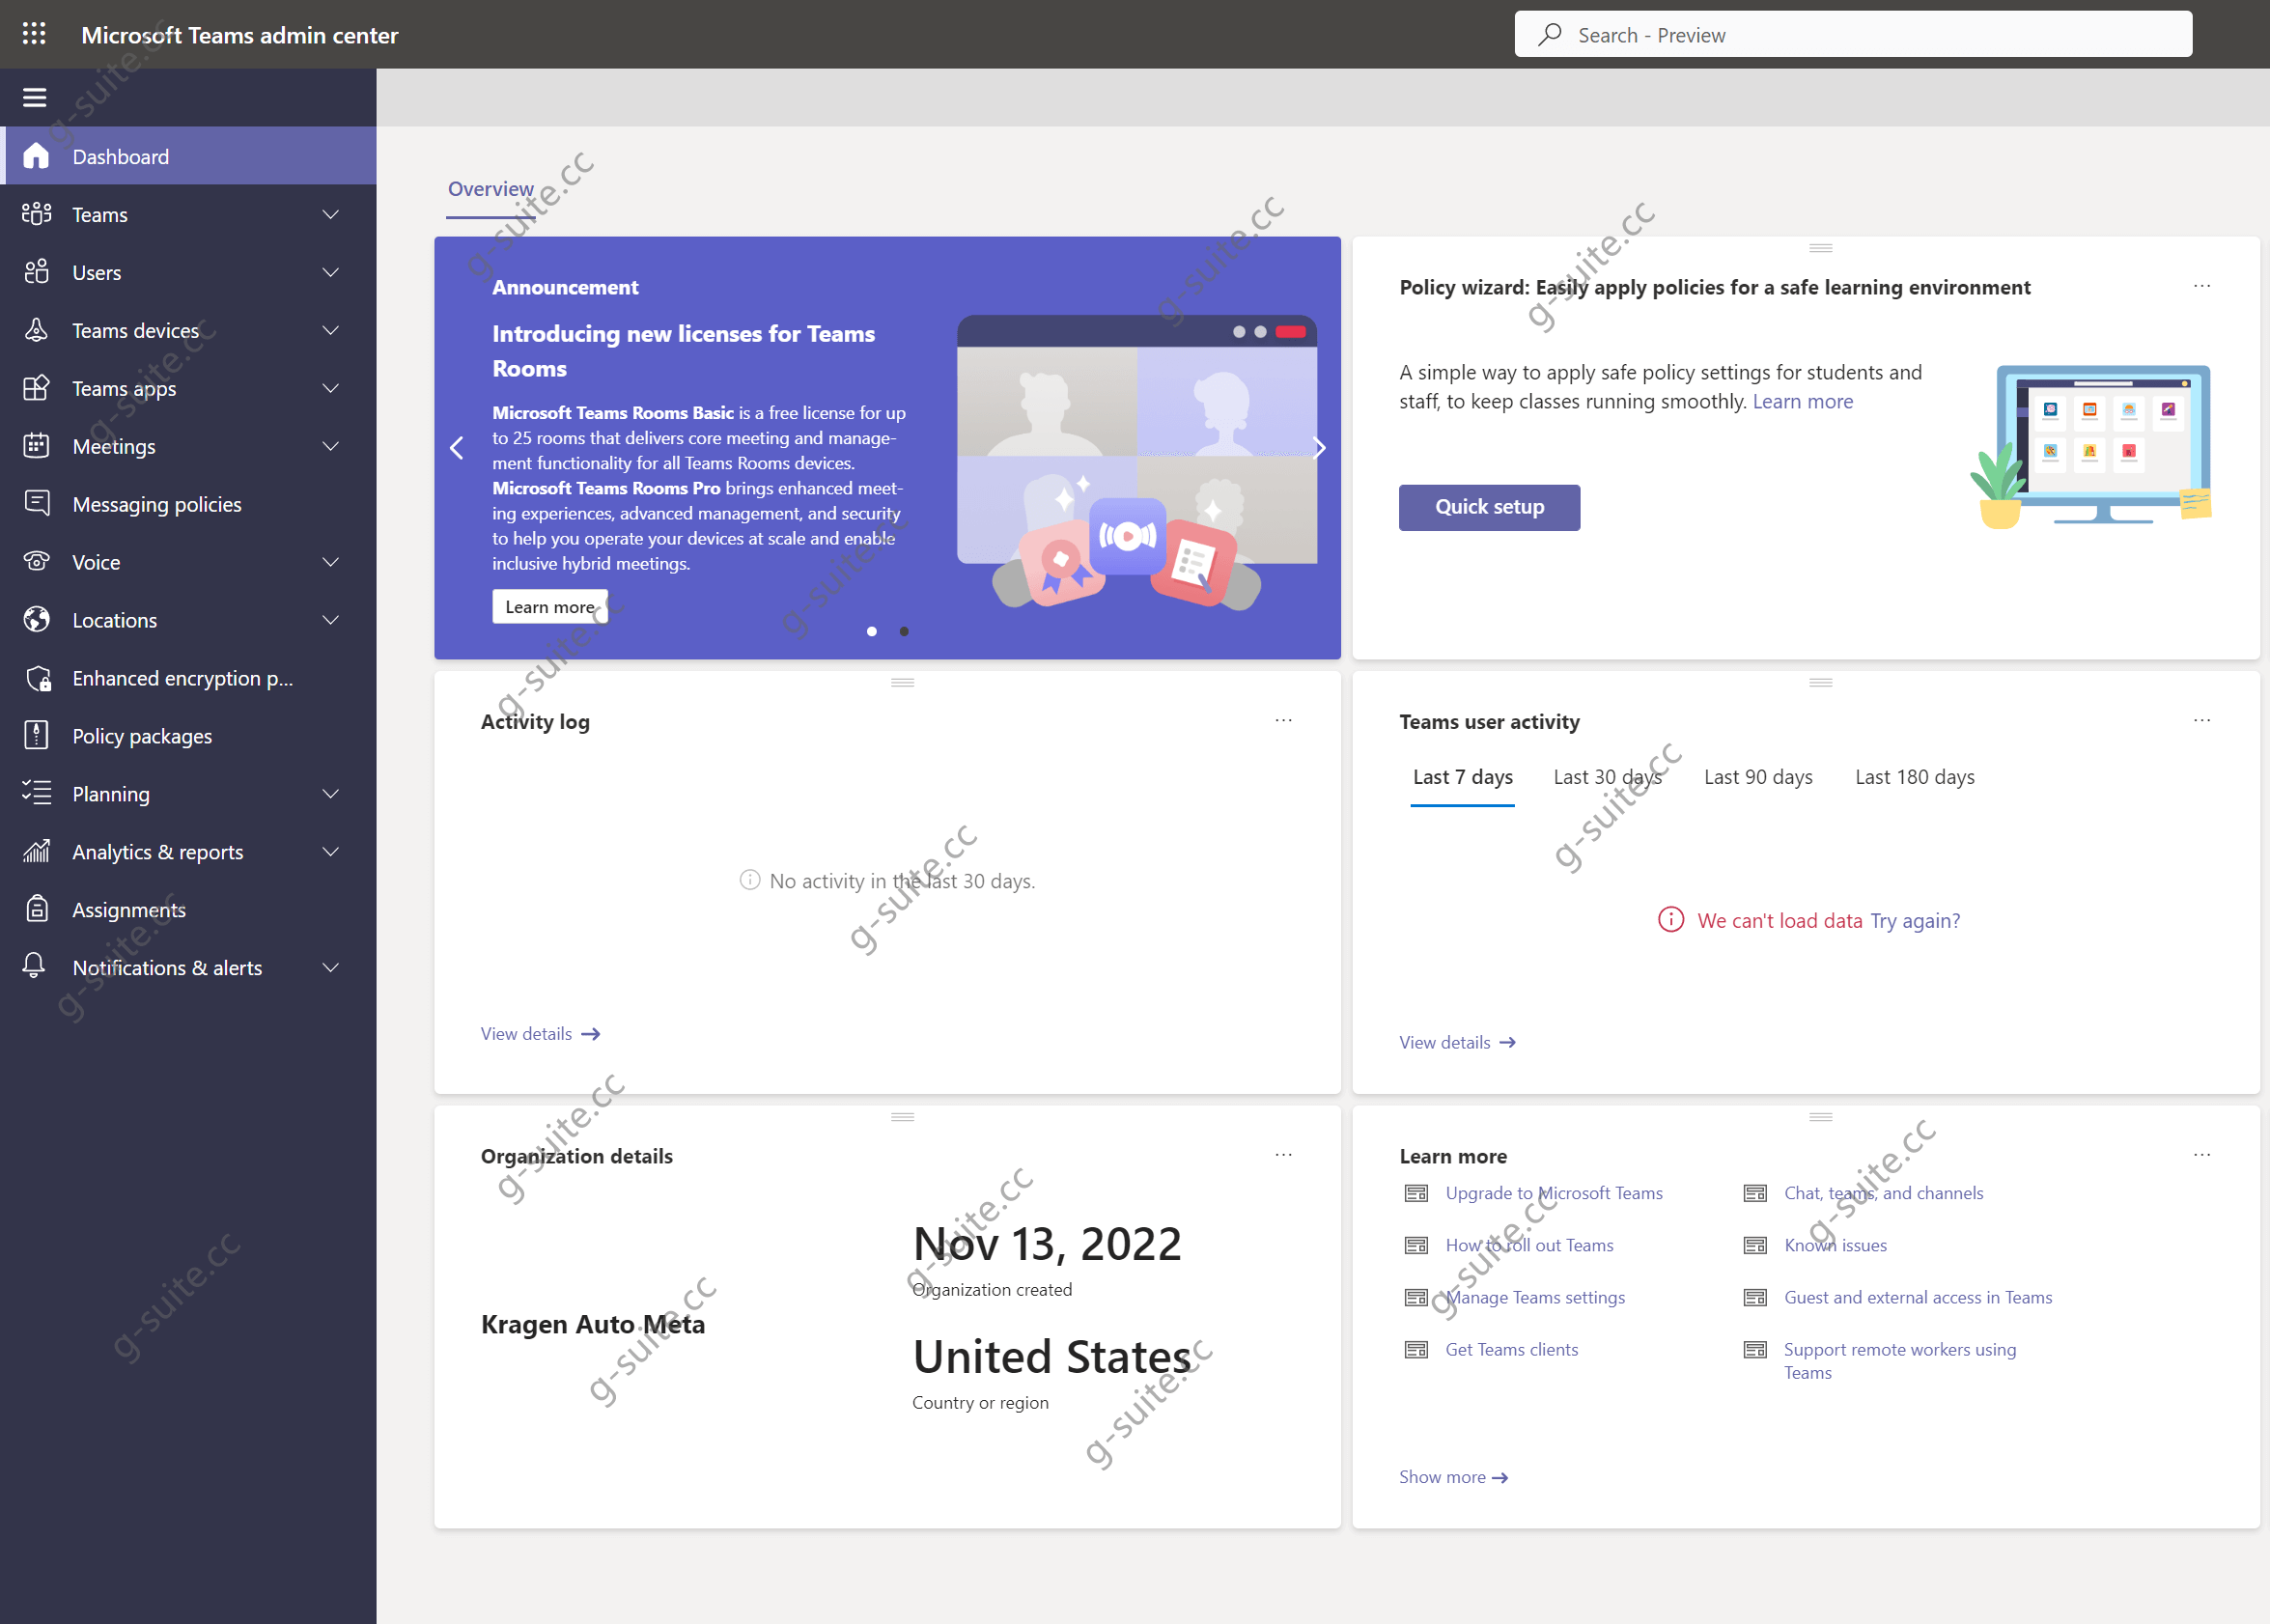Click the Users icon in sidebar
Screen dimensions: 2270x1624
(x=36, y=272)
